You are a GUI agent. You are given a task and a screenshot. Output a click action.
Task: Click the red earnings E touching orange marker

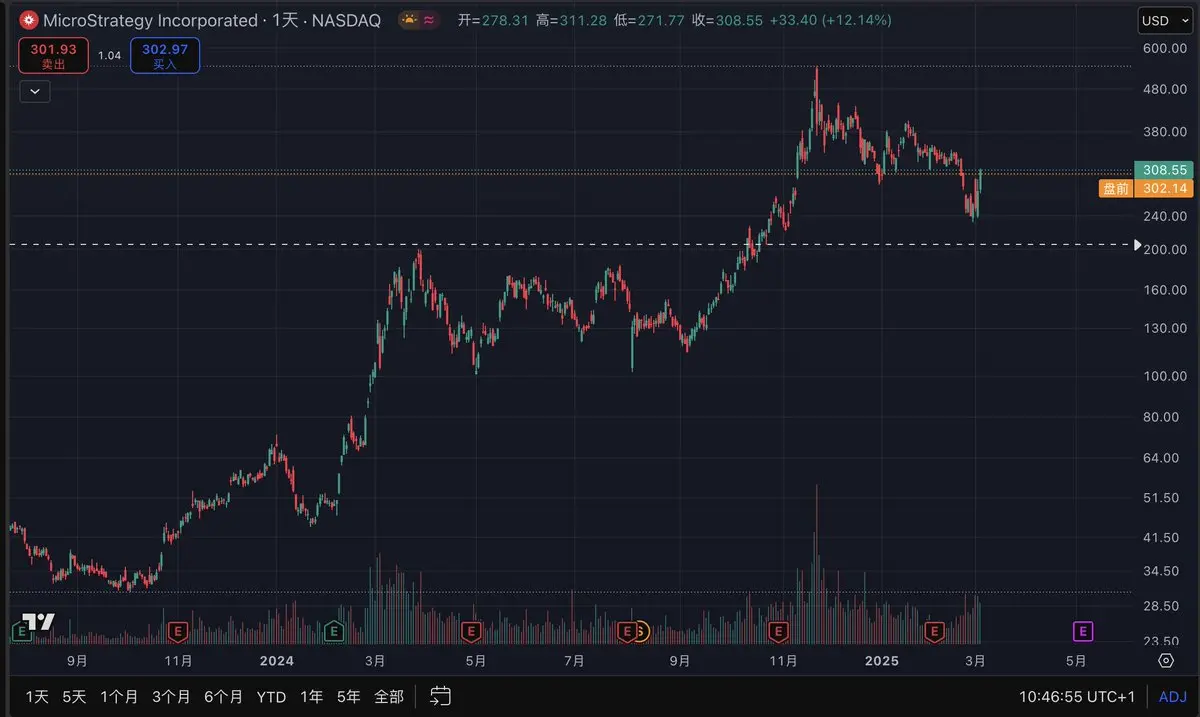626,631
